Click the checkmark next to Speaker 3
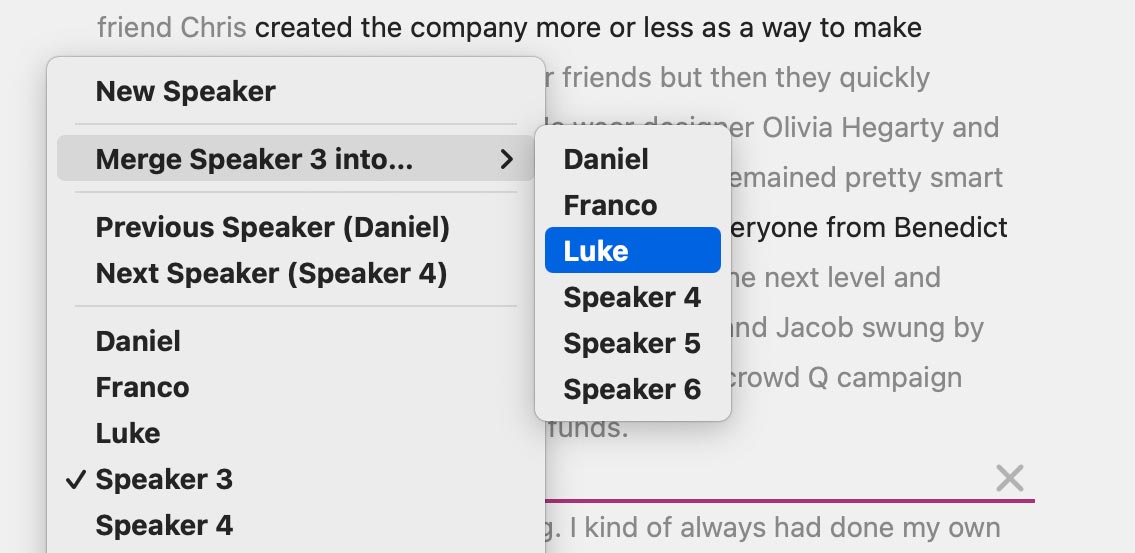Viewport: 1135px width, 553px height. [75, 480]
